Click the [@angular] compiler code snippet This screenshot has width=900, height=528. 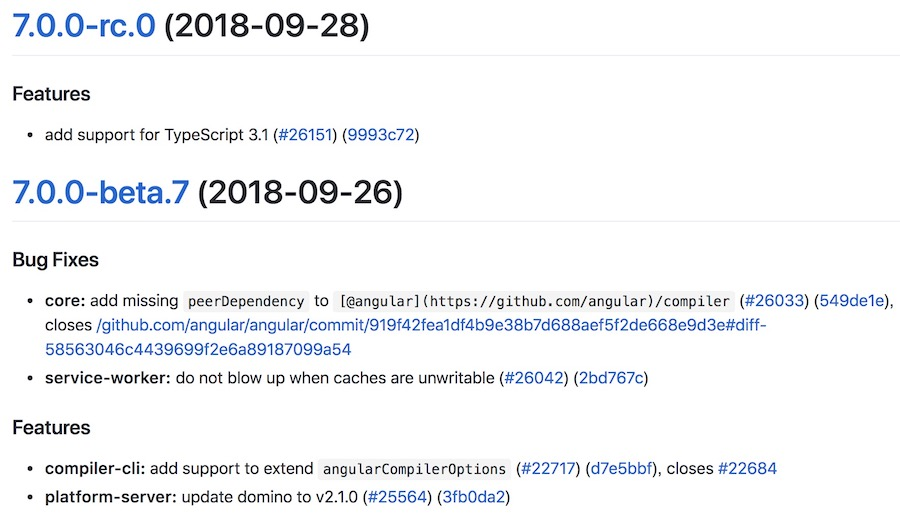534,301
